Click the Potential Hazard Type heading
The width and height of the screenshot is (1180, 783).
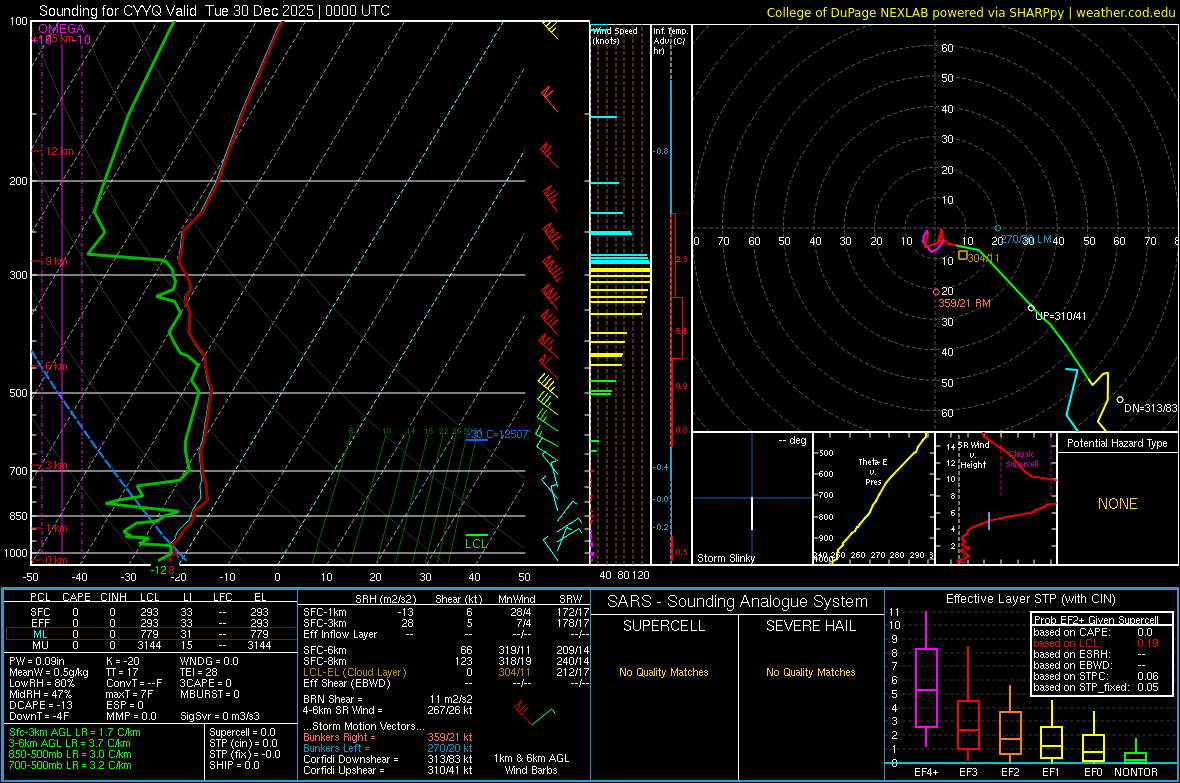(x=1118, y=443)
